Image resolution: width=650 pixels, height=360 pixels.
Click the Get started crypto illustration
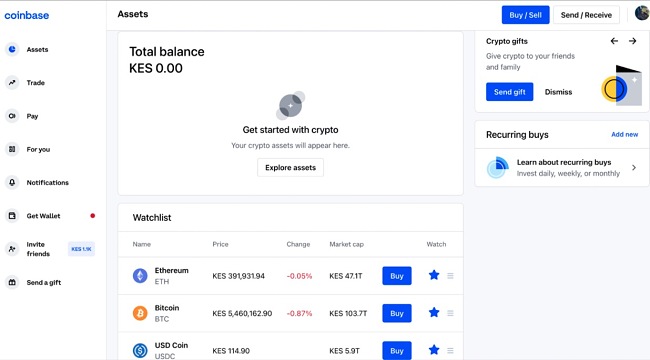[291, 105]
